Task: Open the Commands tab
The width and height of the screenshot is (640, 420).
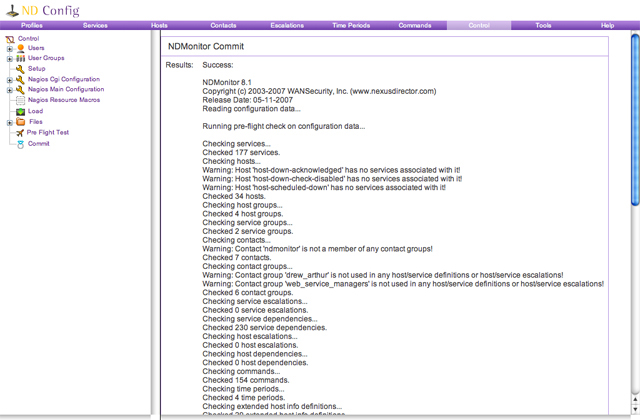Action: pyautogui.click(x=415, y=25)
